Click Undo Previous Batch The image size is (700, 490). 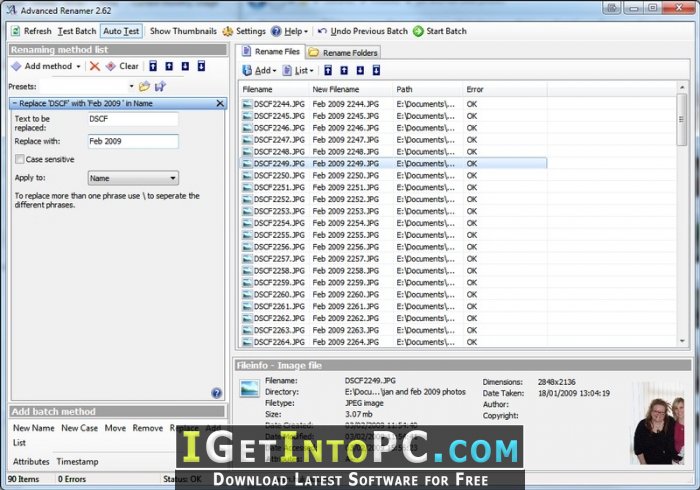point(363,31)
